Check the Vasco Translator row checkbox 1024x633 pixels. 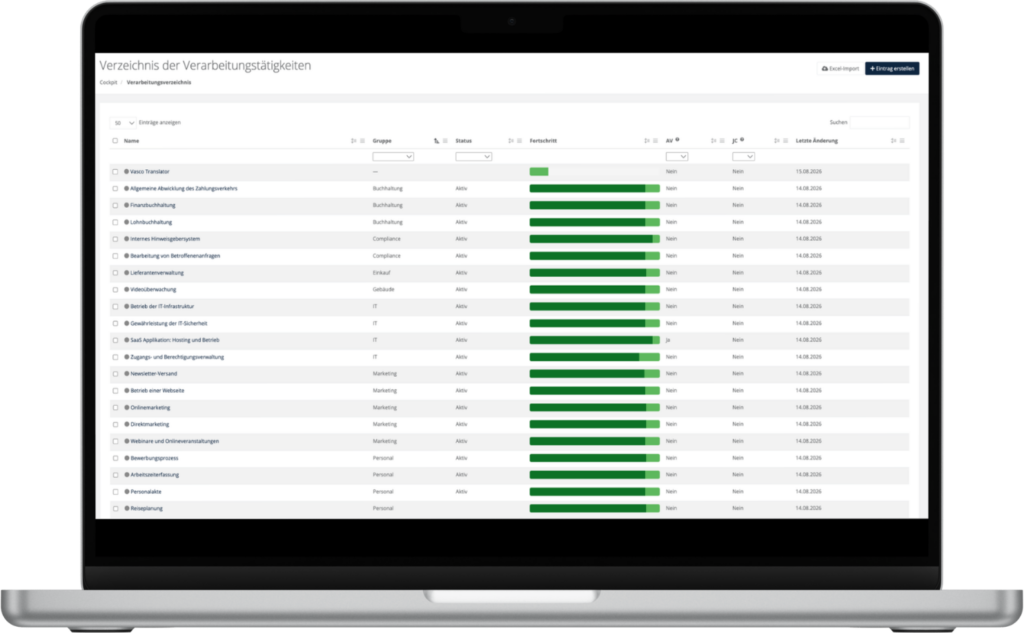[115, 172]
